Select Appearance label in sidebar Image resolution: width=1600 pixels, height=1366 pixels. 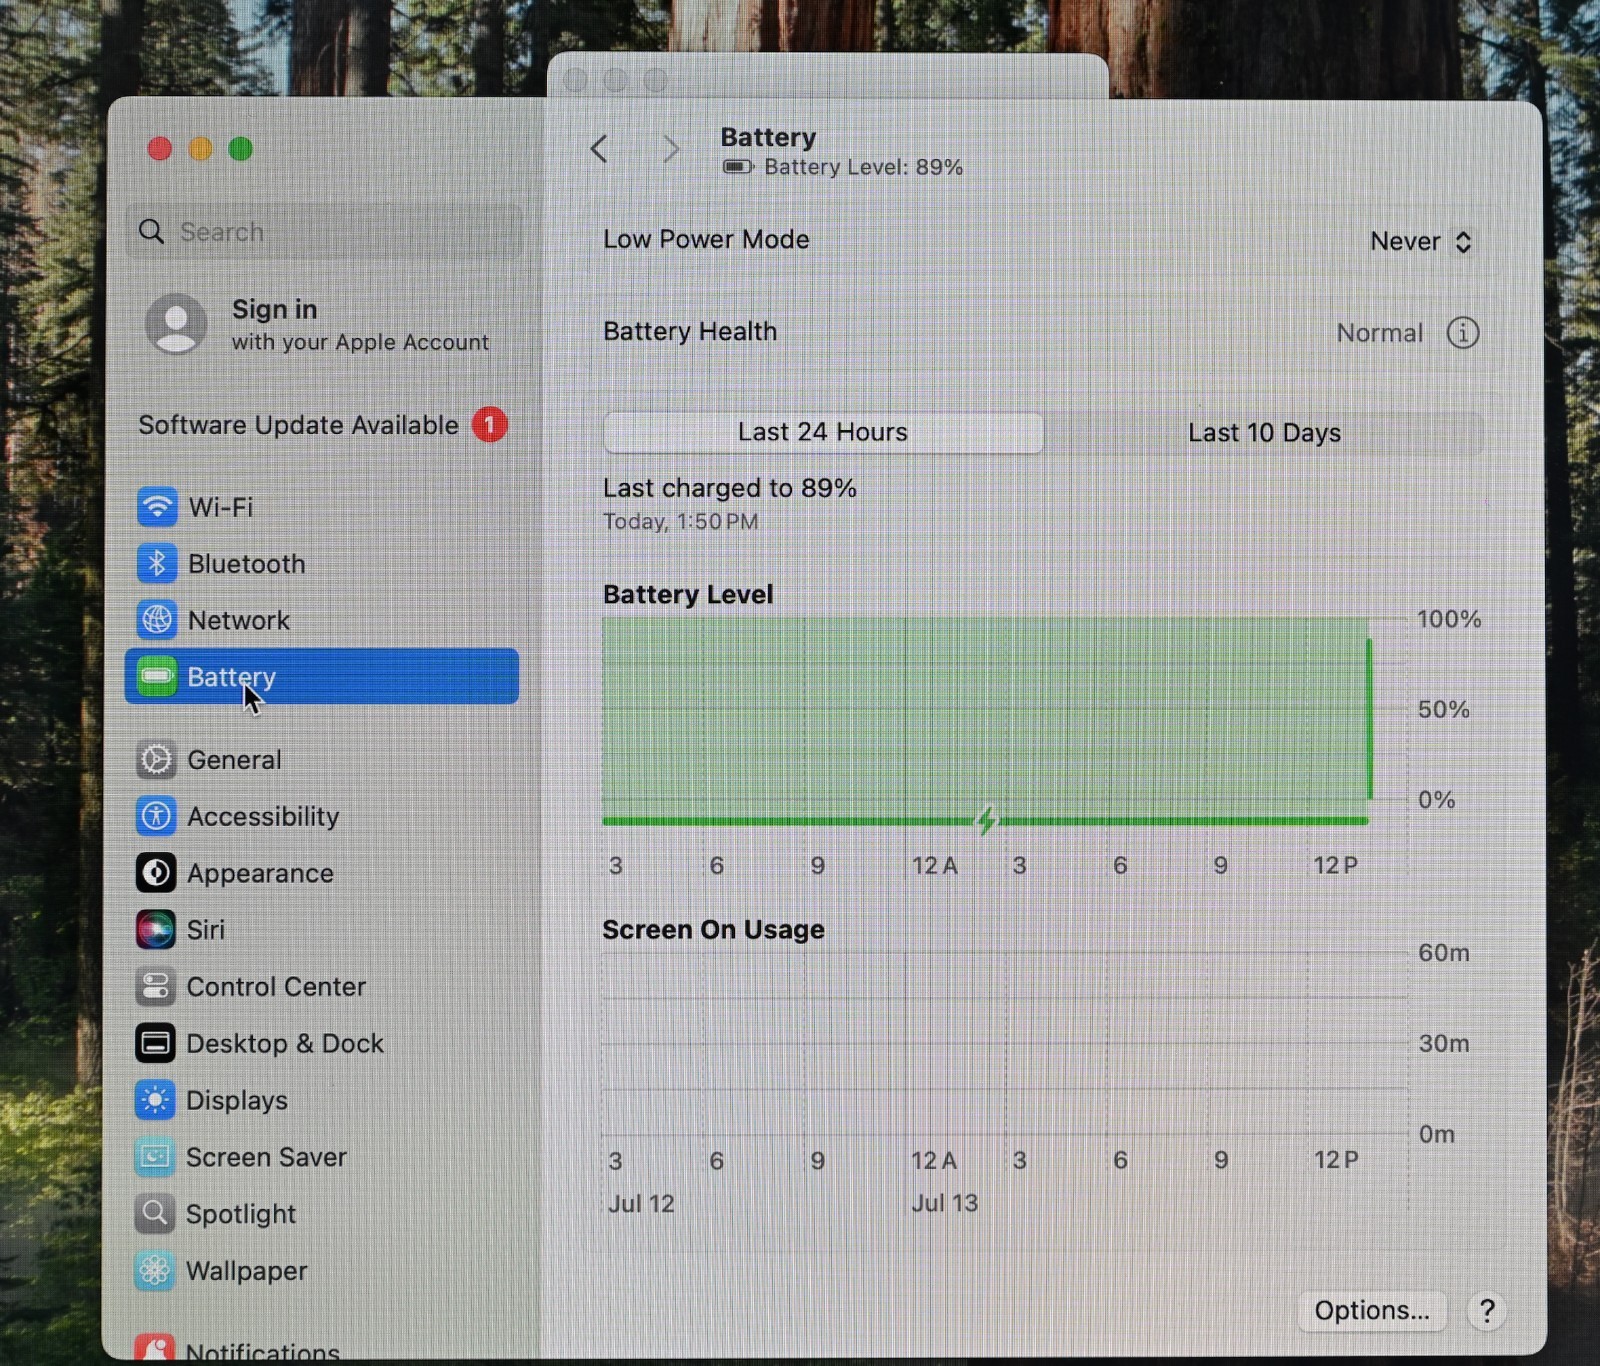click(260, 873)
